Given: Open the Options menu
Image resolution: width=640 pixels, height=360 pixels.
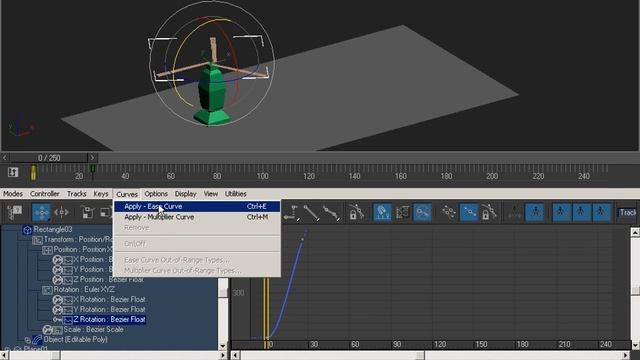Looking at the screenshot, I should 156,194.
